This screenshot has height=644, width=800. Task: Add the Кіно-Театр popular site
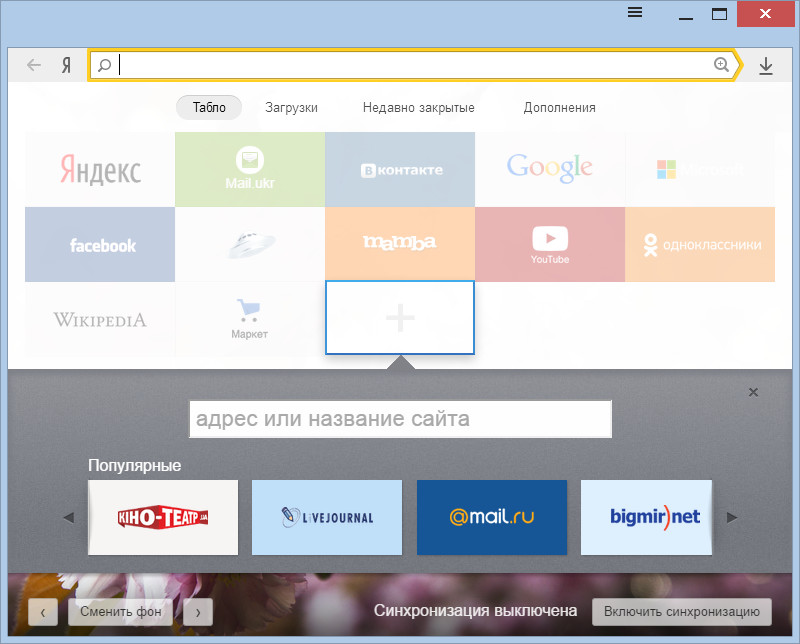coord(163,517)
